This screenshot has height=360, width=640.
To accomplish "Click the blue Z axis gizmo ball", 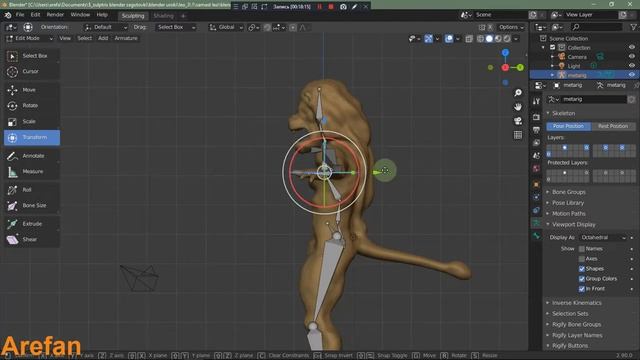I will click(x=505, y=53).
